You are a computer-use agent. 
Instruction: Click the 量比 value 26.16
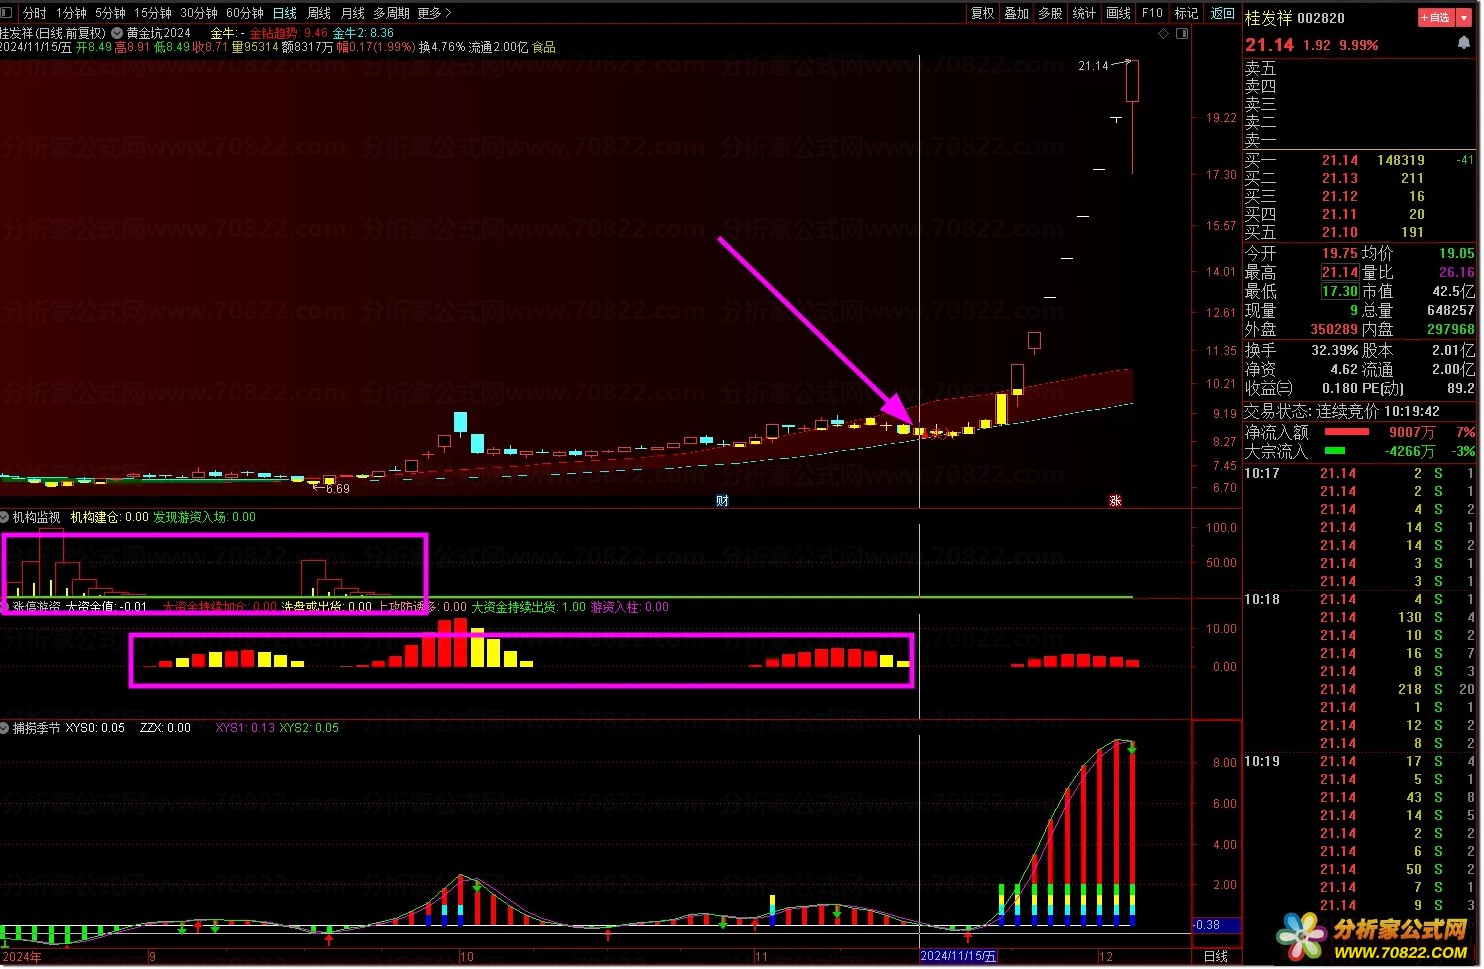(1457, 272)
